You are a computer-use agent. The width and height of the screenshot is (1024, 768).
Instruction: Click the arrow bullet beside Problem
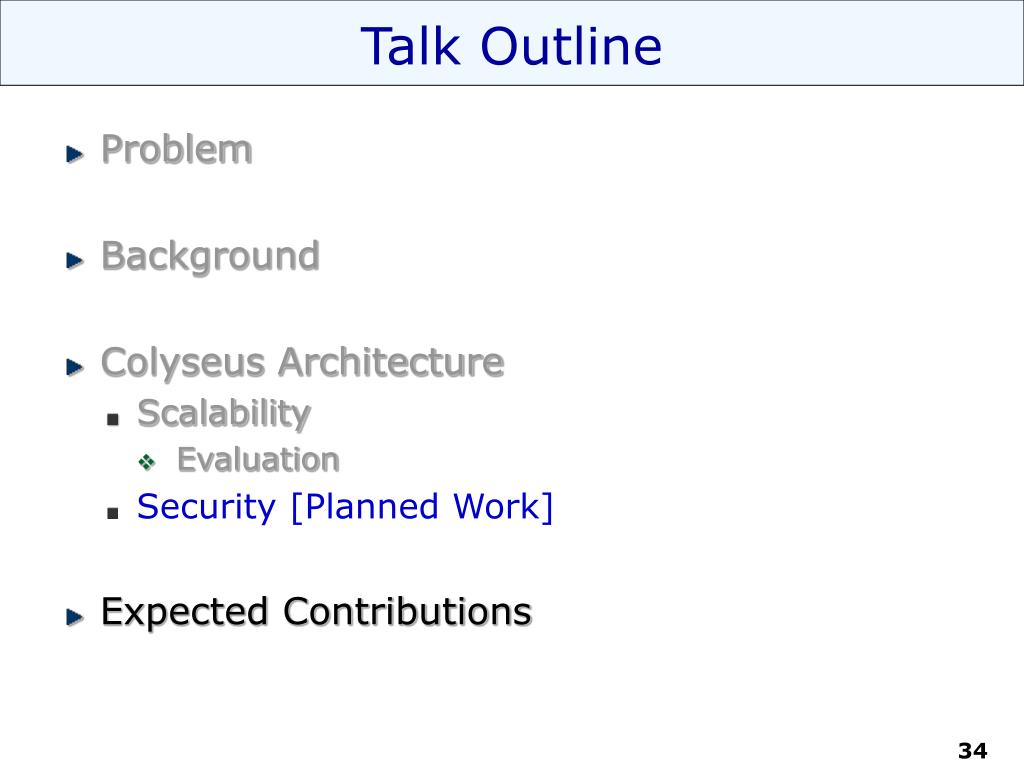point(75,154)
